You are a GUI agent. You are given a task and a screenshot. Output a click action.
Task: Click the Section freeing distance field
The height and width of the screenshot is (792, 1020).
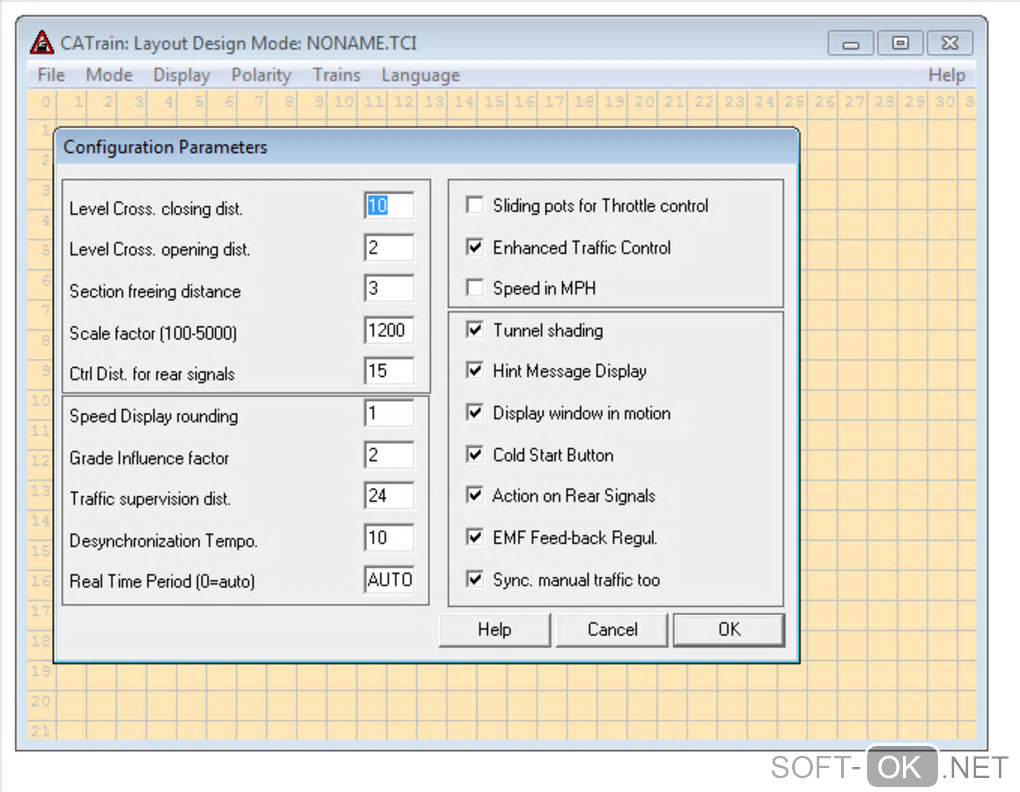tap(389, 289)
